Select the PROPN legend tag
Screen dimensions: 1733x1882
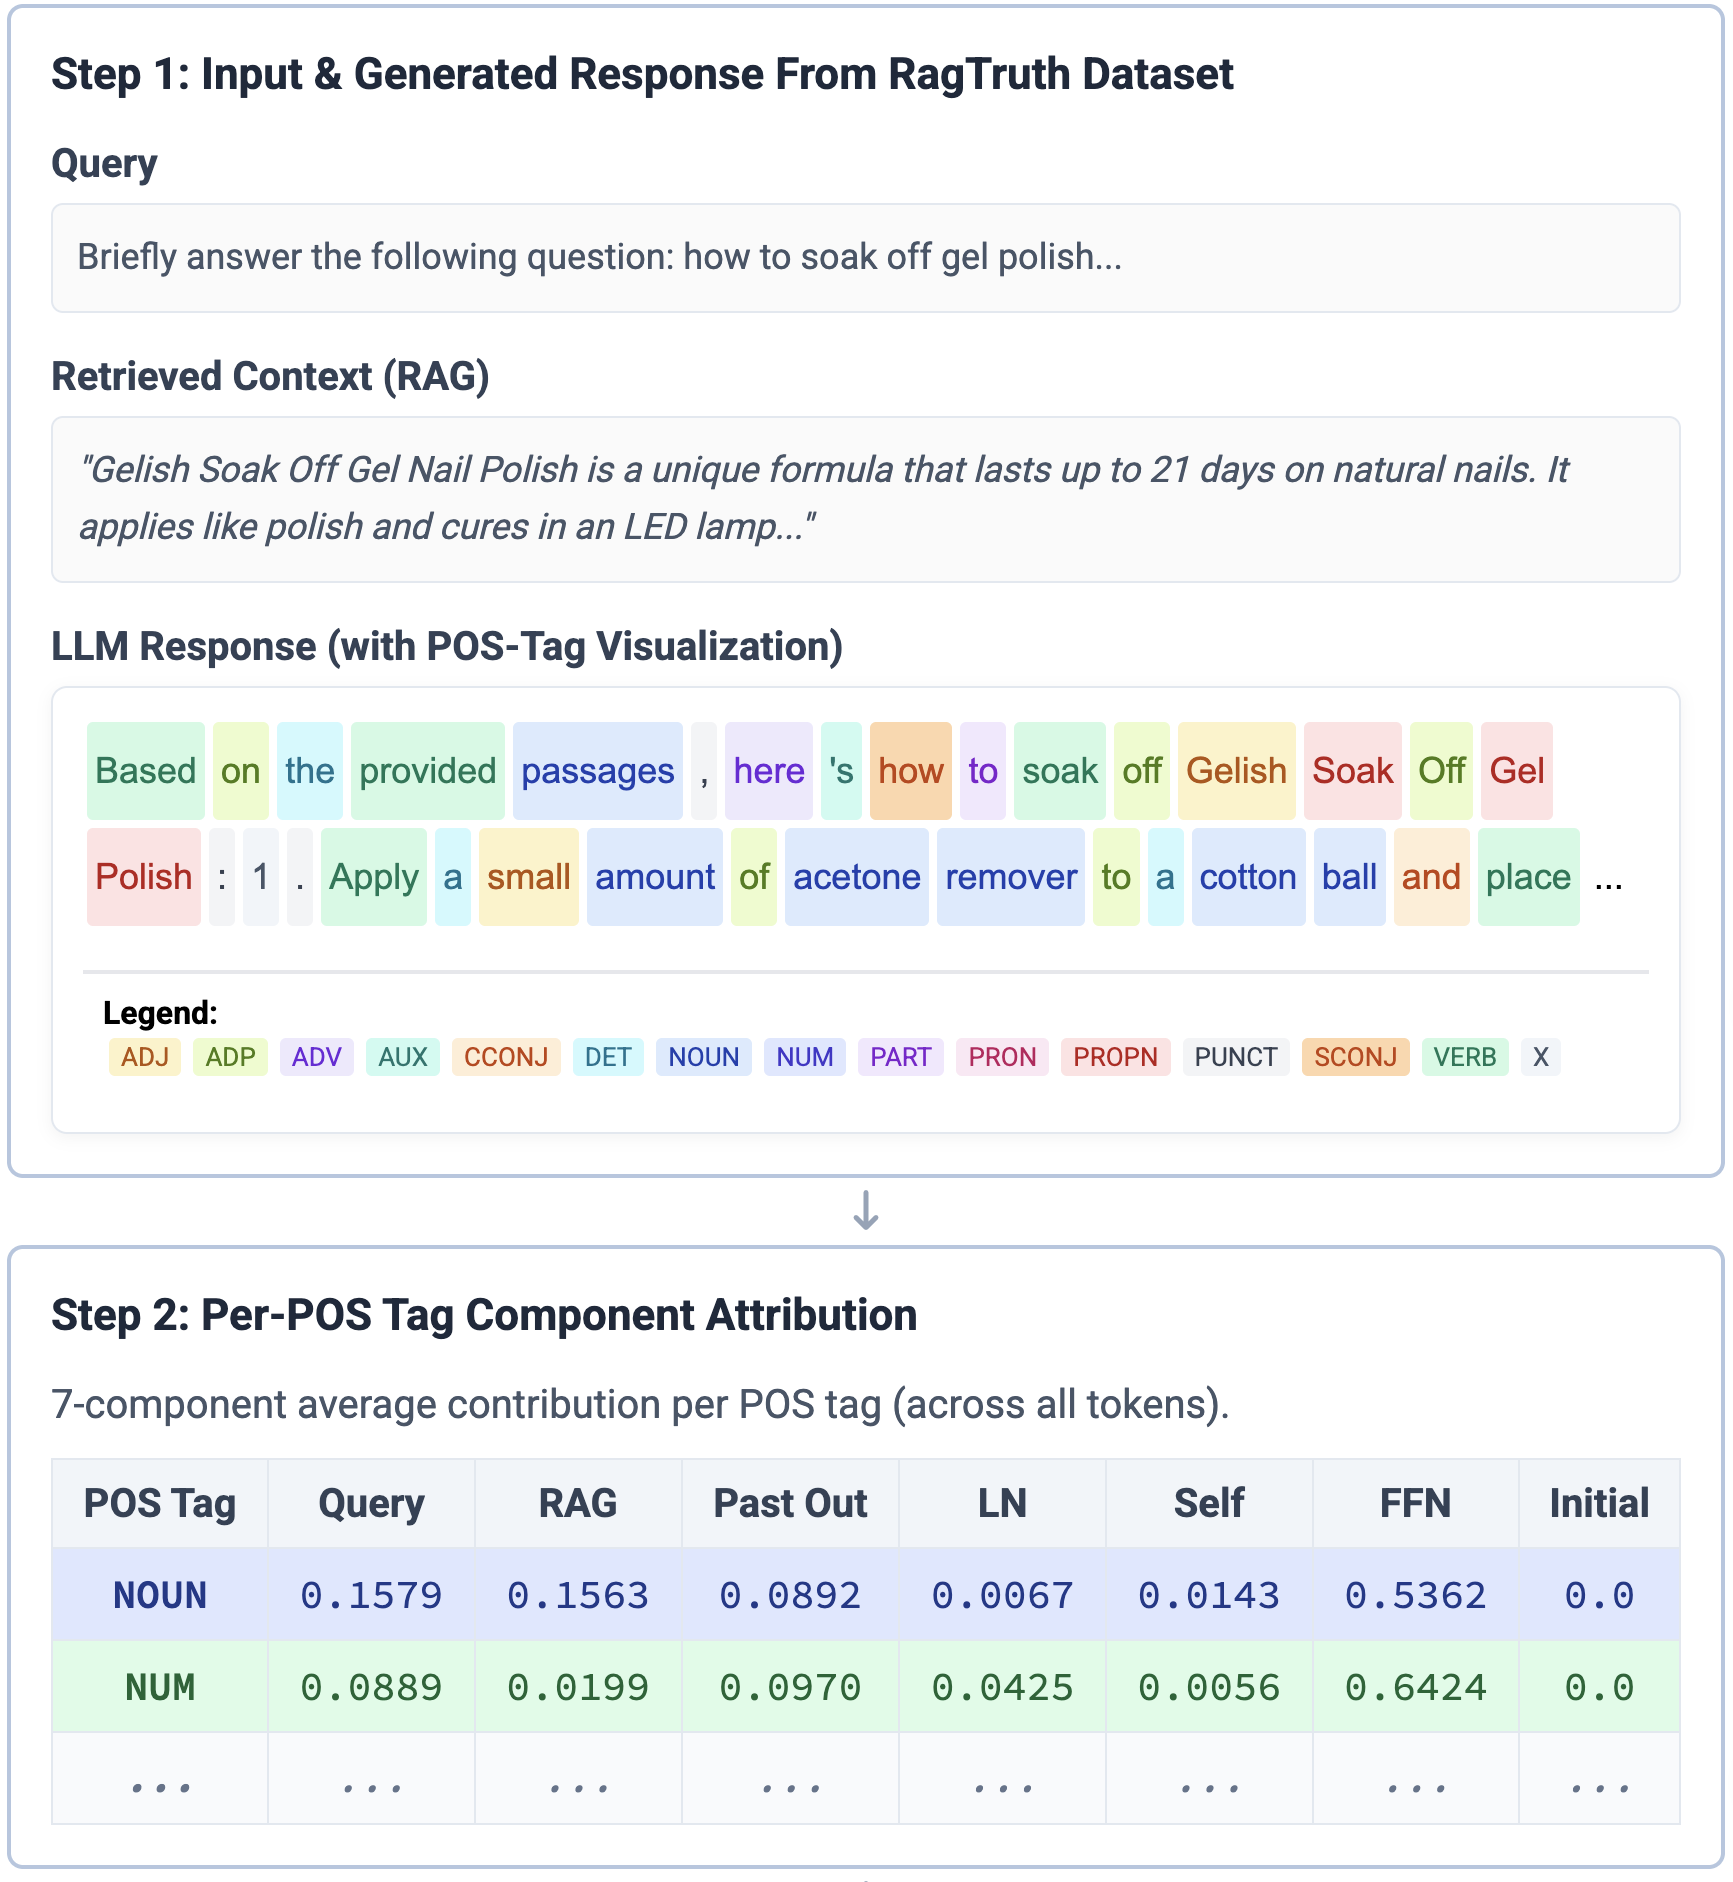pyautogui.click(x=1114, y=1057)
